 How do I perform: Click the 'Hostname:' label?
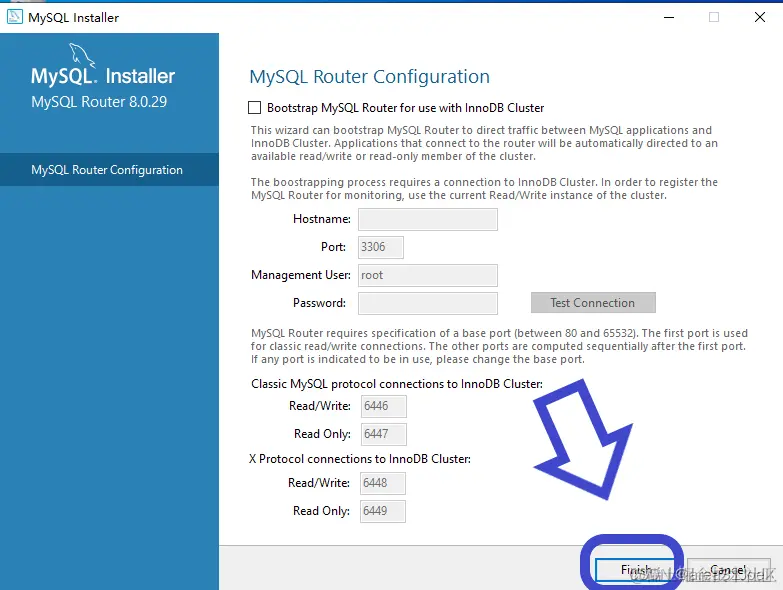pyautogui.click(x=322, y=219)
